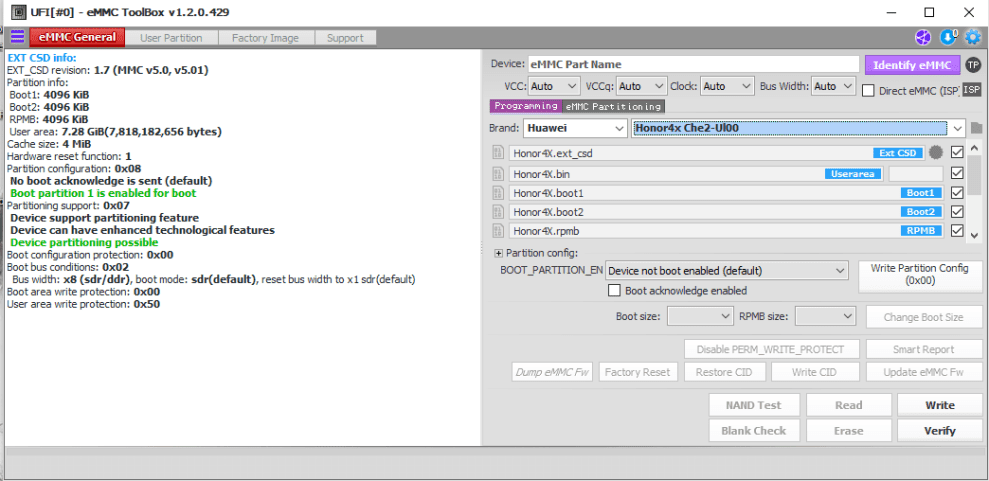The height and width of the screenshot is (481, 989).
Task: Open the VCC voltage dropdown
Action: (554, 86)
